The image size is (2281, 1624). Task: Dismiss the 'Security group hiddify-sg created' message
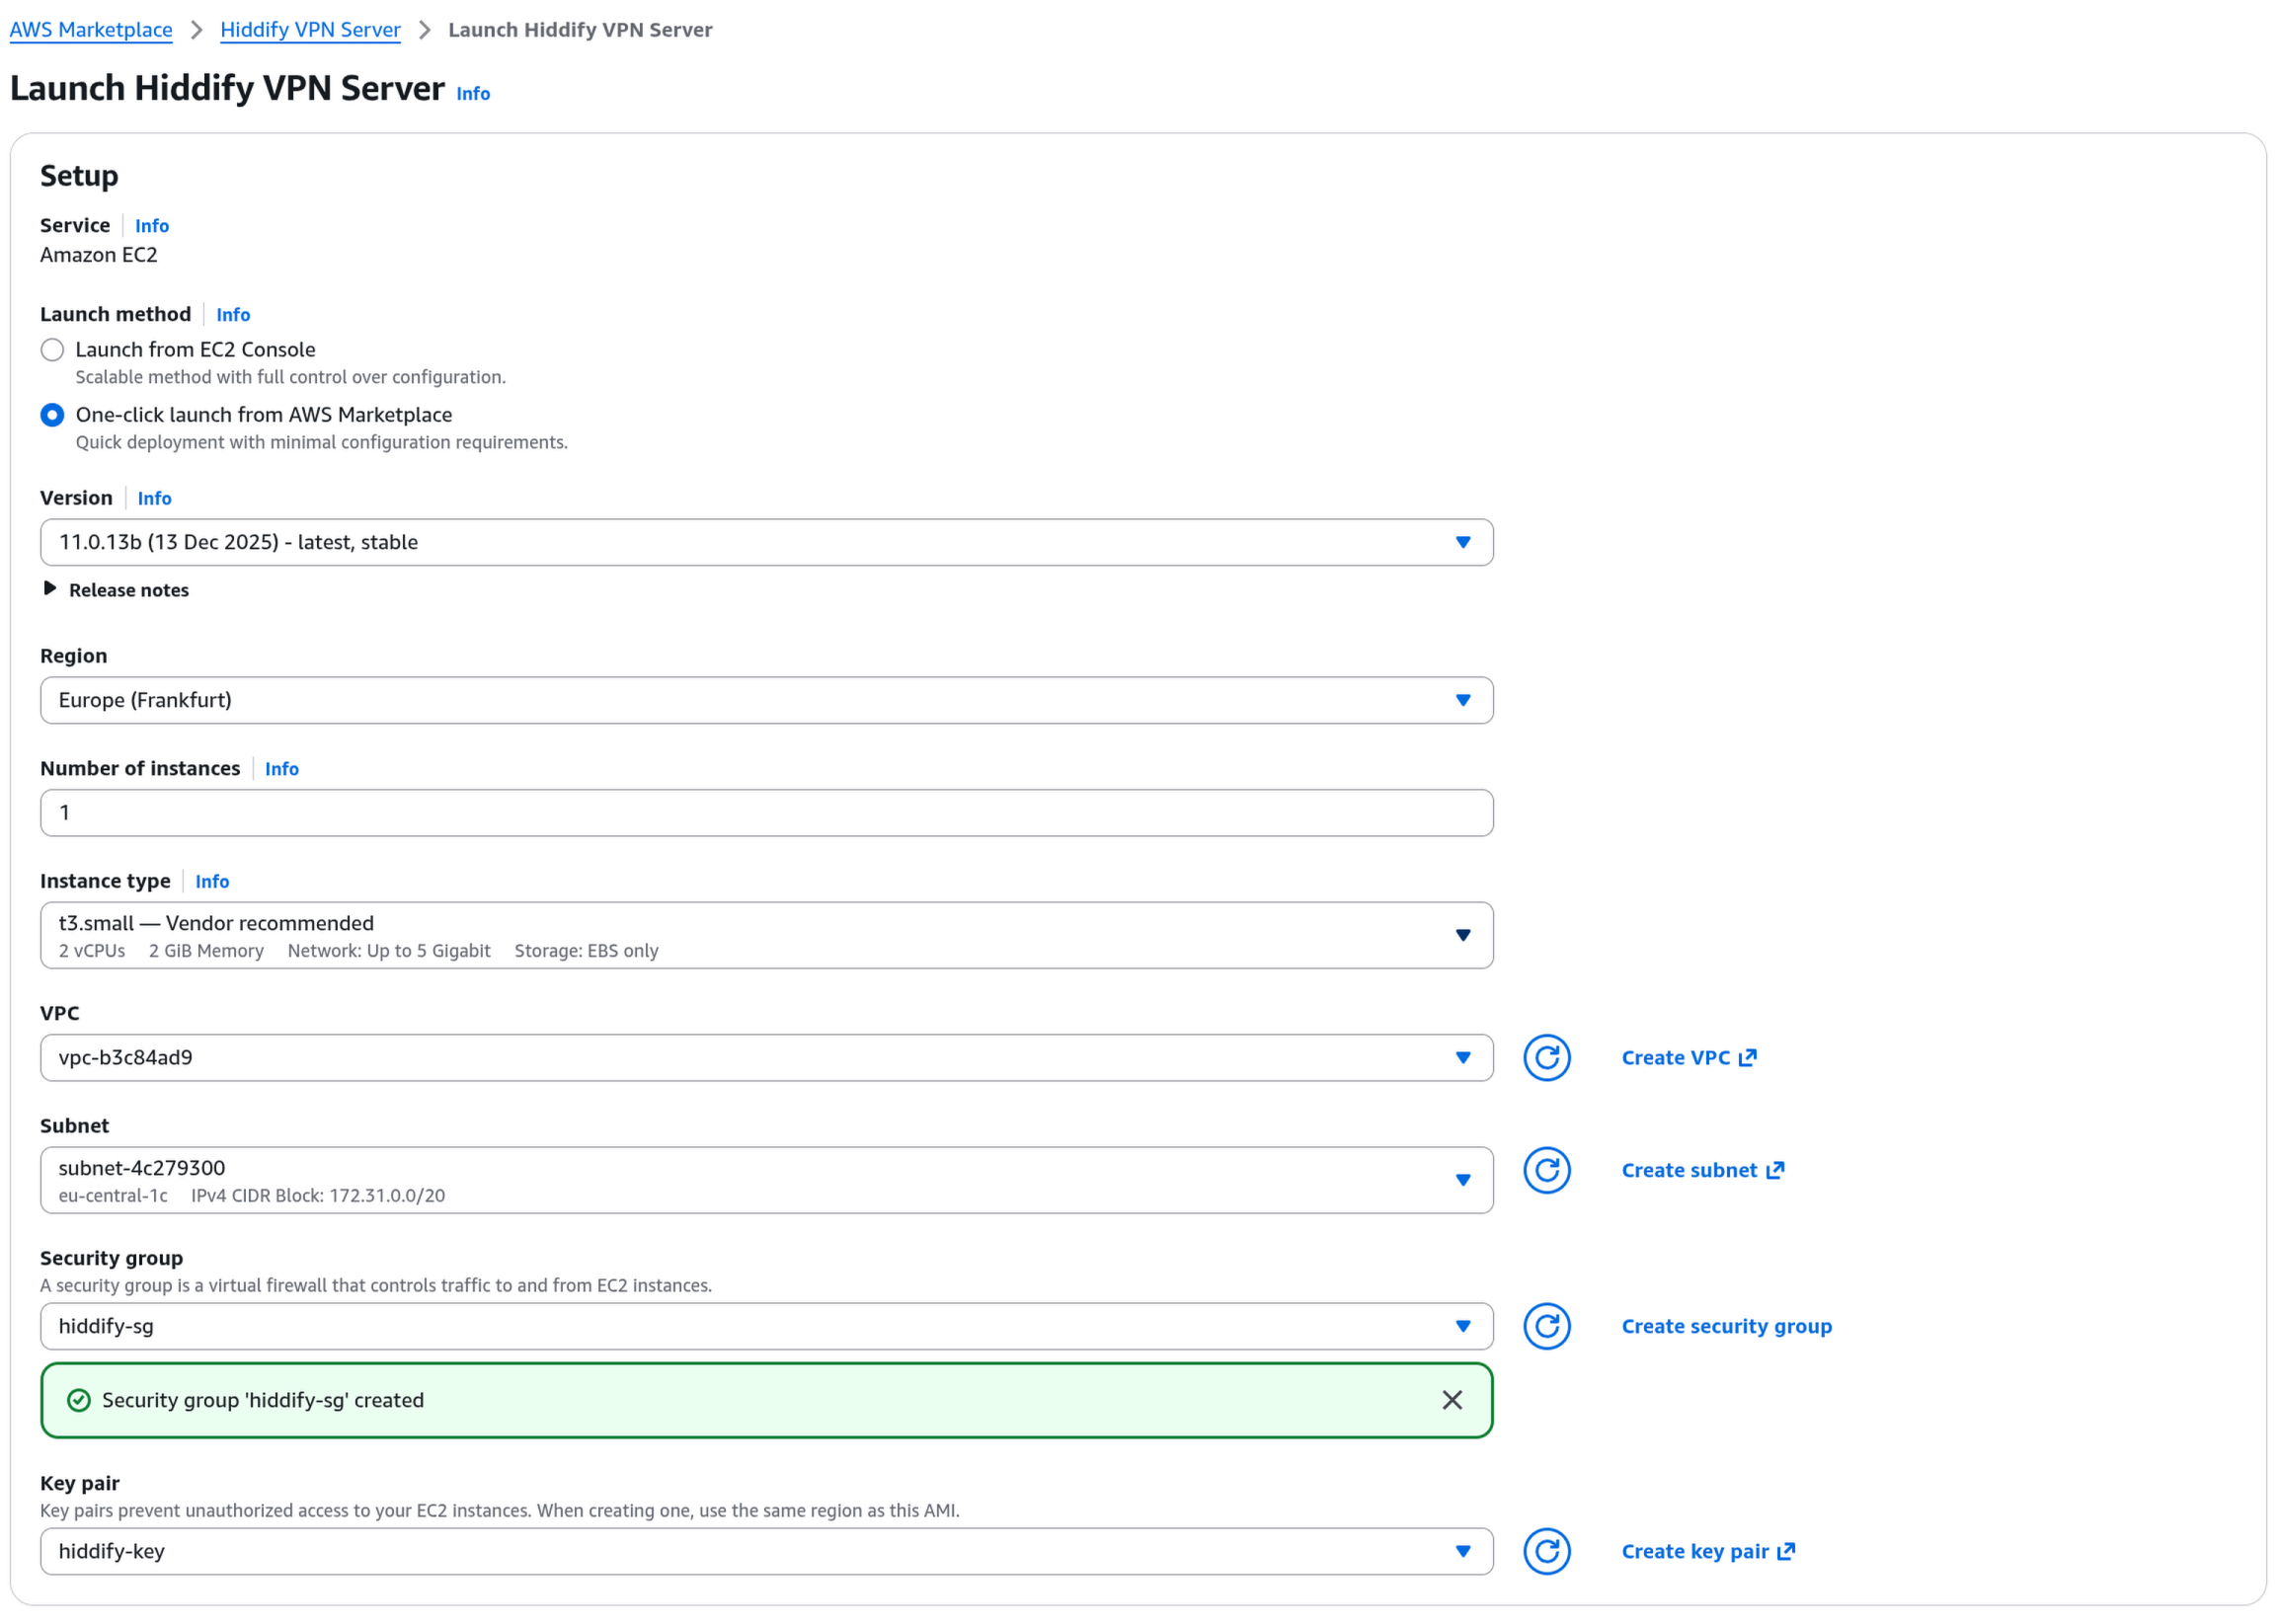(x=1452, y=1400)
